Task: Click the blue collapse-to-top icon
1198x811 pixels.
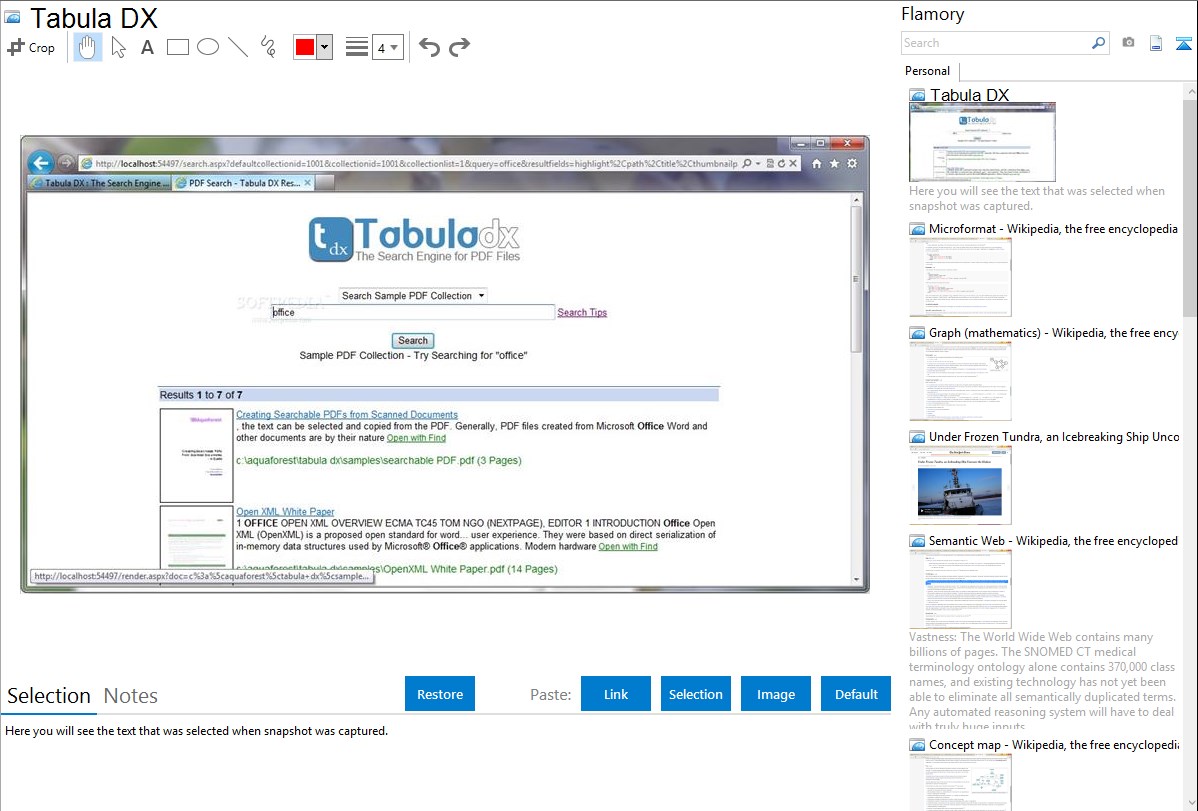Action: click(1183, 43)
